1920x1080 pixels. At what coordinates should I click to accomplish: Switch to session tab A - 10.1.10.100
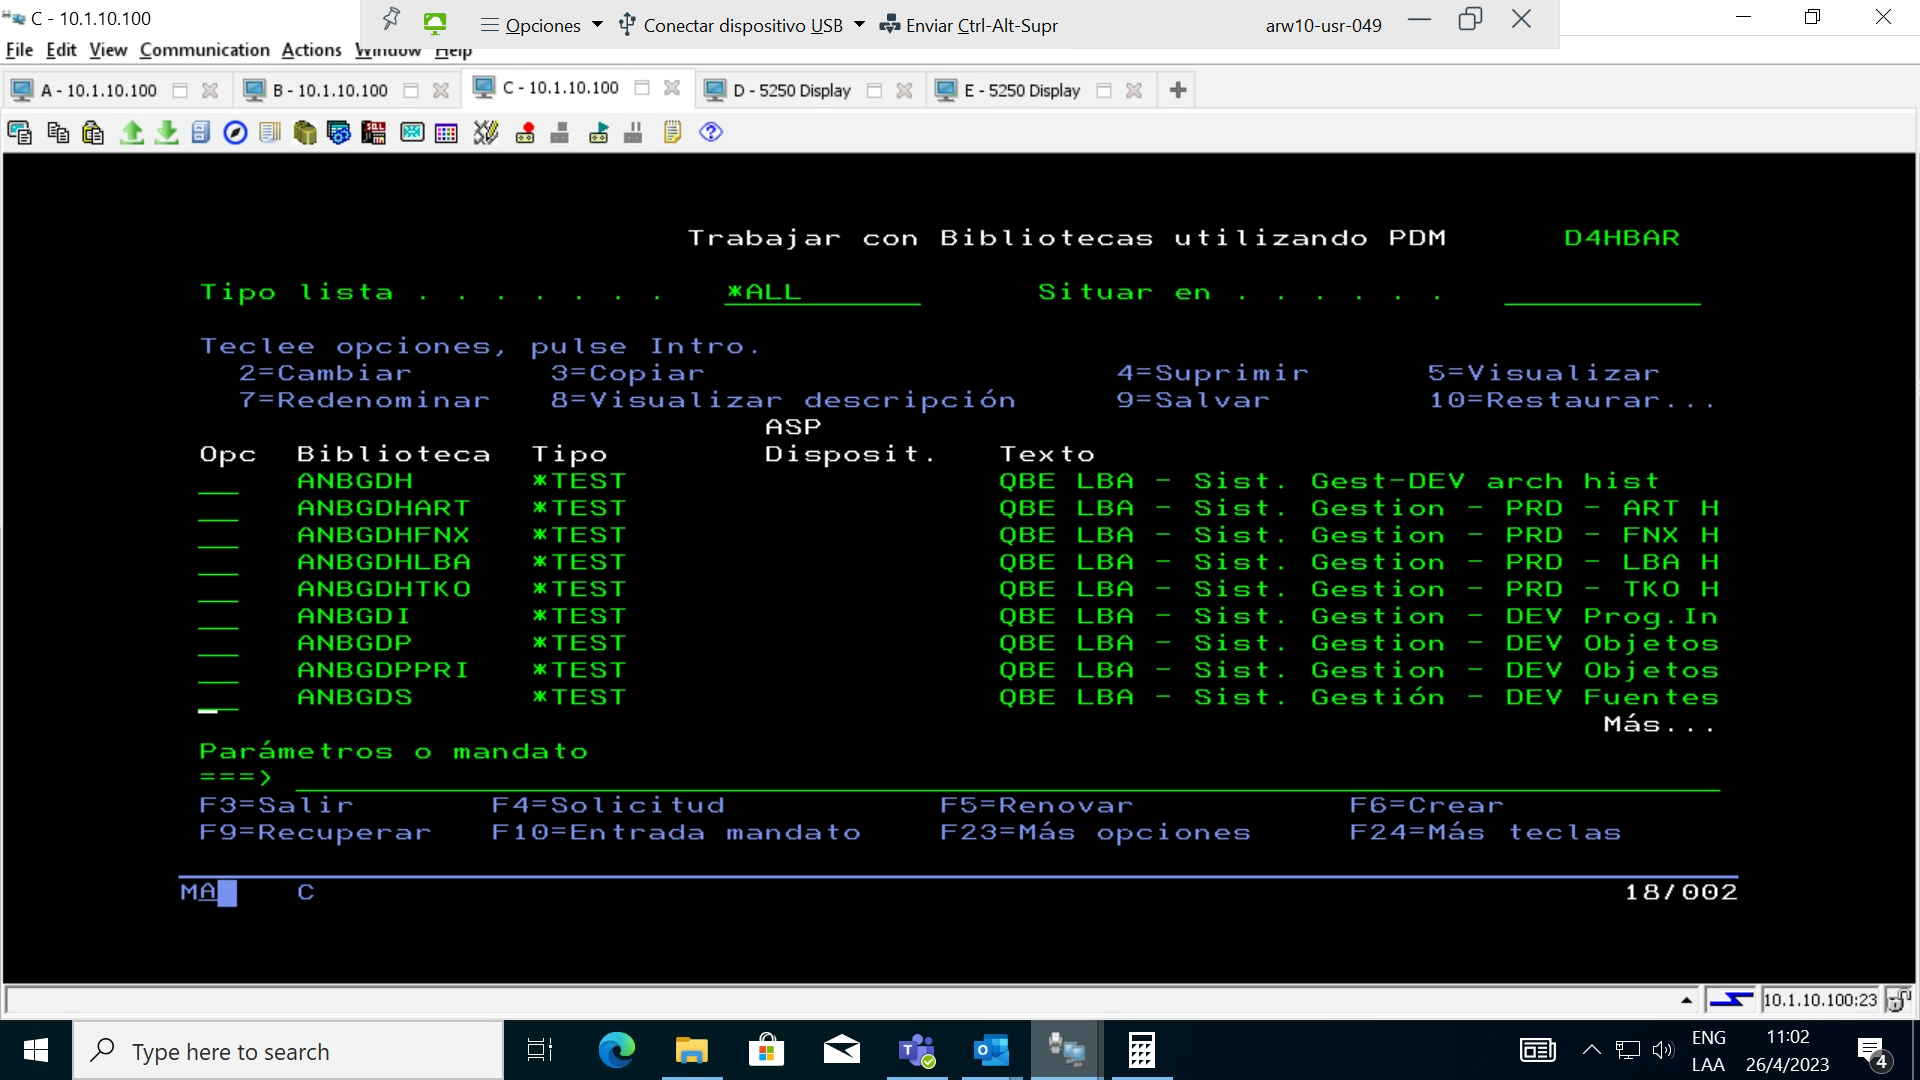click(x=97, y=90)
